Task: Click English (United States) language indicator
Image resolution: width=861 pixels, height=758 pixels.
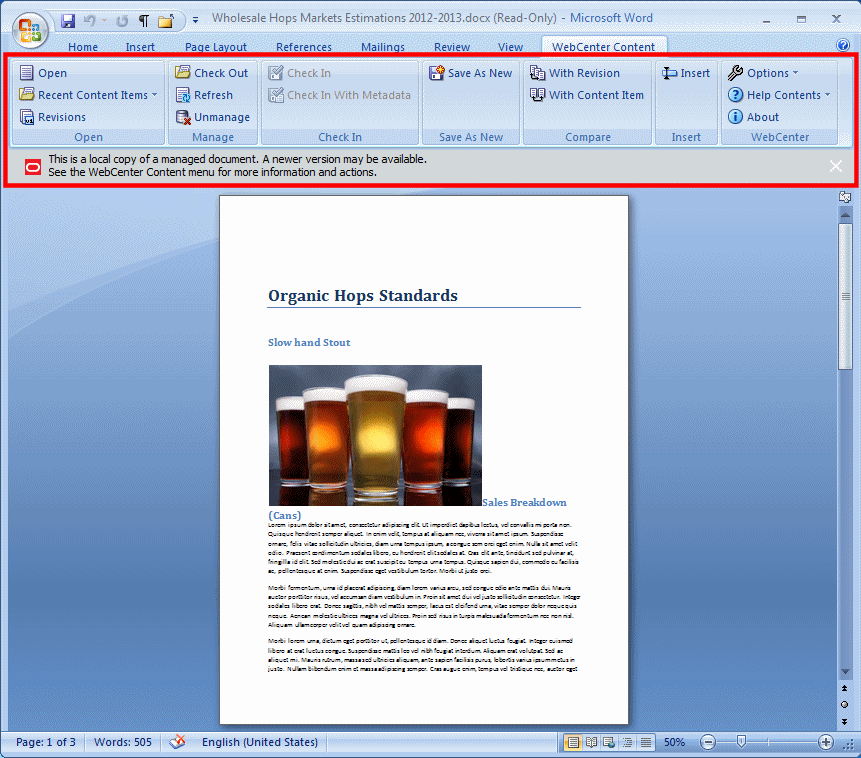Action: (260, 742)
